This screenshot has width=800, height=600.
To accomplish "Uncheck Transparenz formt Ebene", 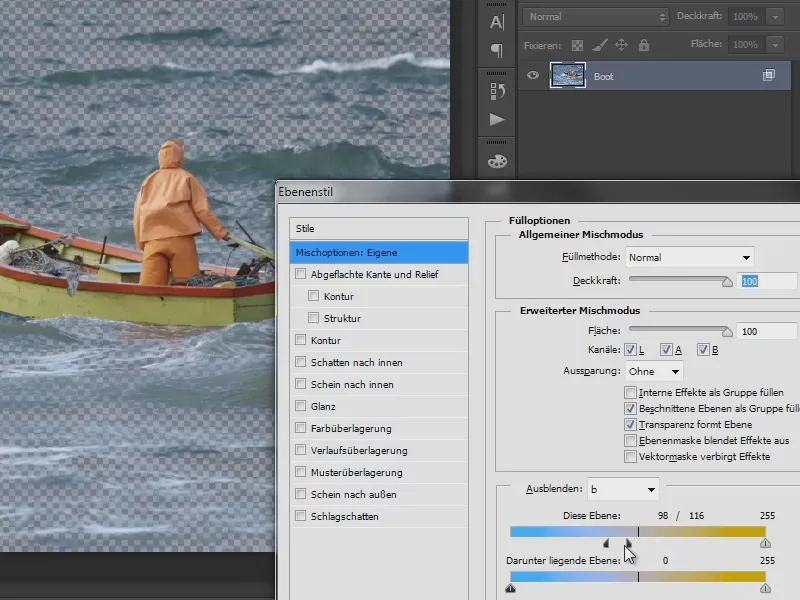I will click(631, 424).
